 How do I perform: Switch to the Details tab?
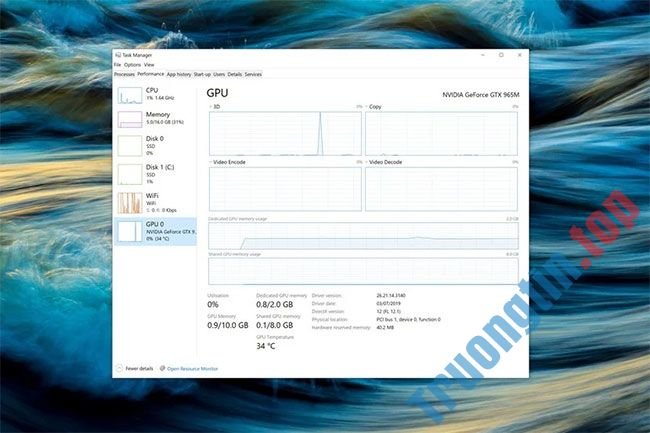tap(235, 75)
